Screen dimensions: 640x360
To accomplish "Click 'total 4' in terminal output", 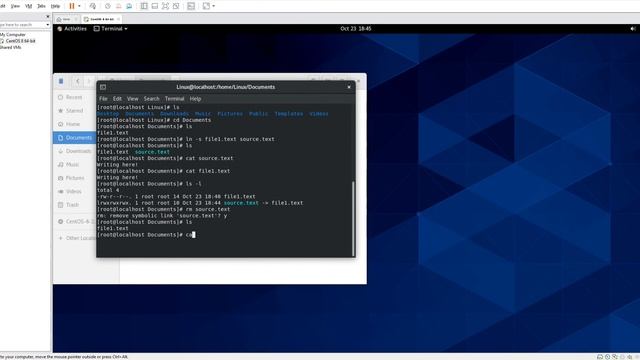I will (x=108, y=190).
